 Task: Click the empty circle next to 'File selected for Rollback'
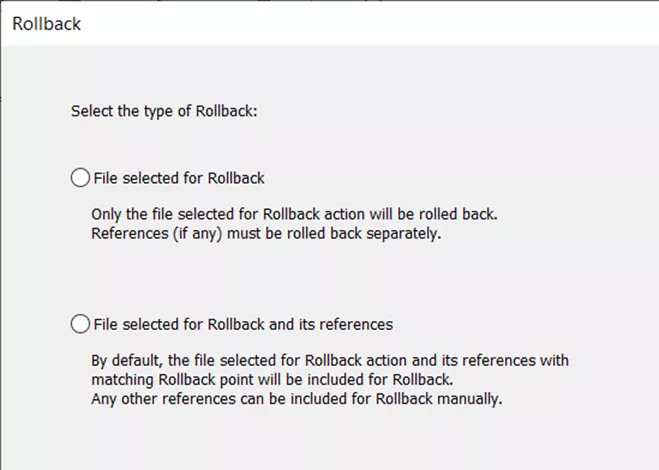click(x=80, y=178)
